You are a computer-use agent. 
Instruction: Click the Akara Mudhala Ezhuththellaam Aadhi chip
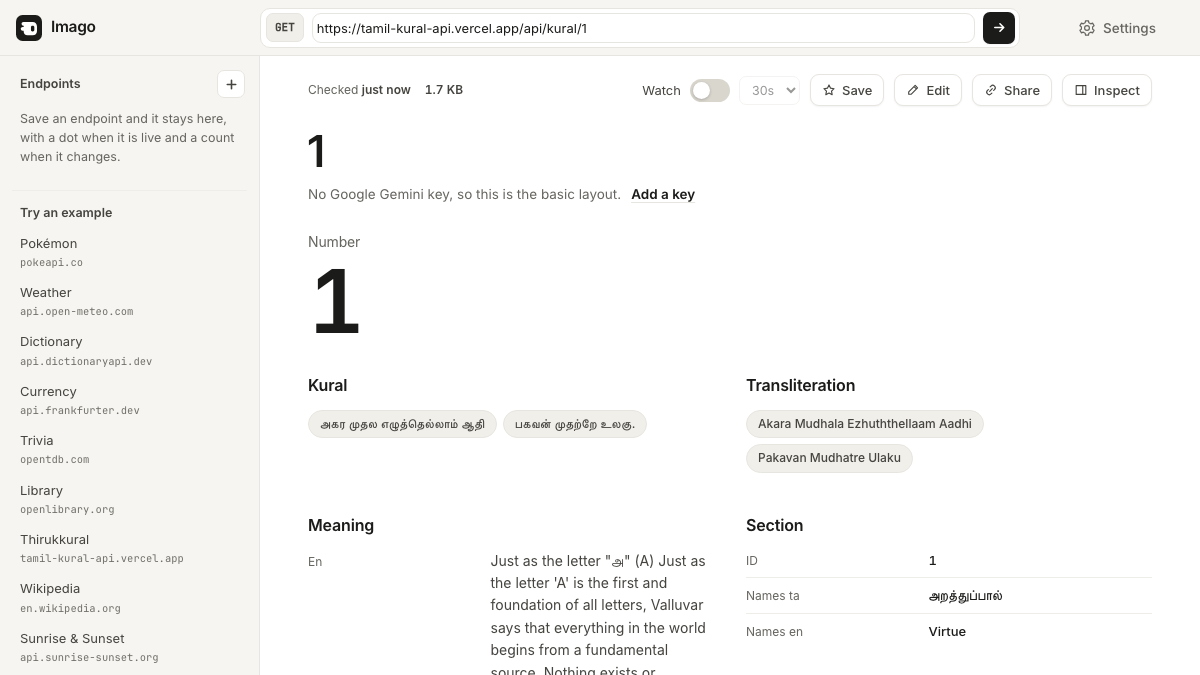point(865,424)
